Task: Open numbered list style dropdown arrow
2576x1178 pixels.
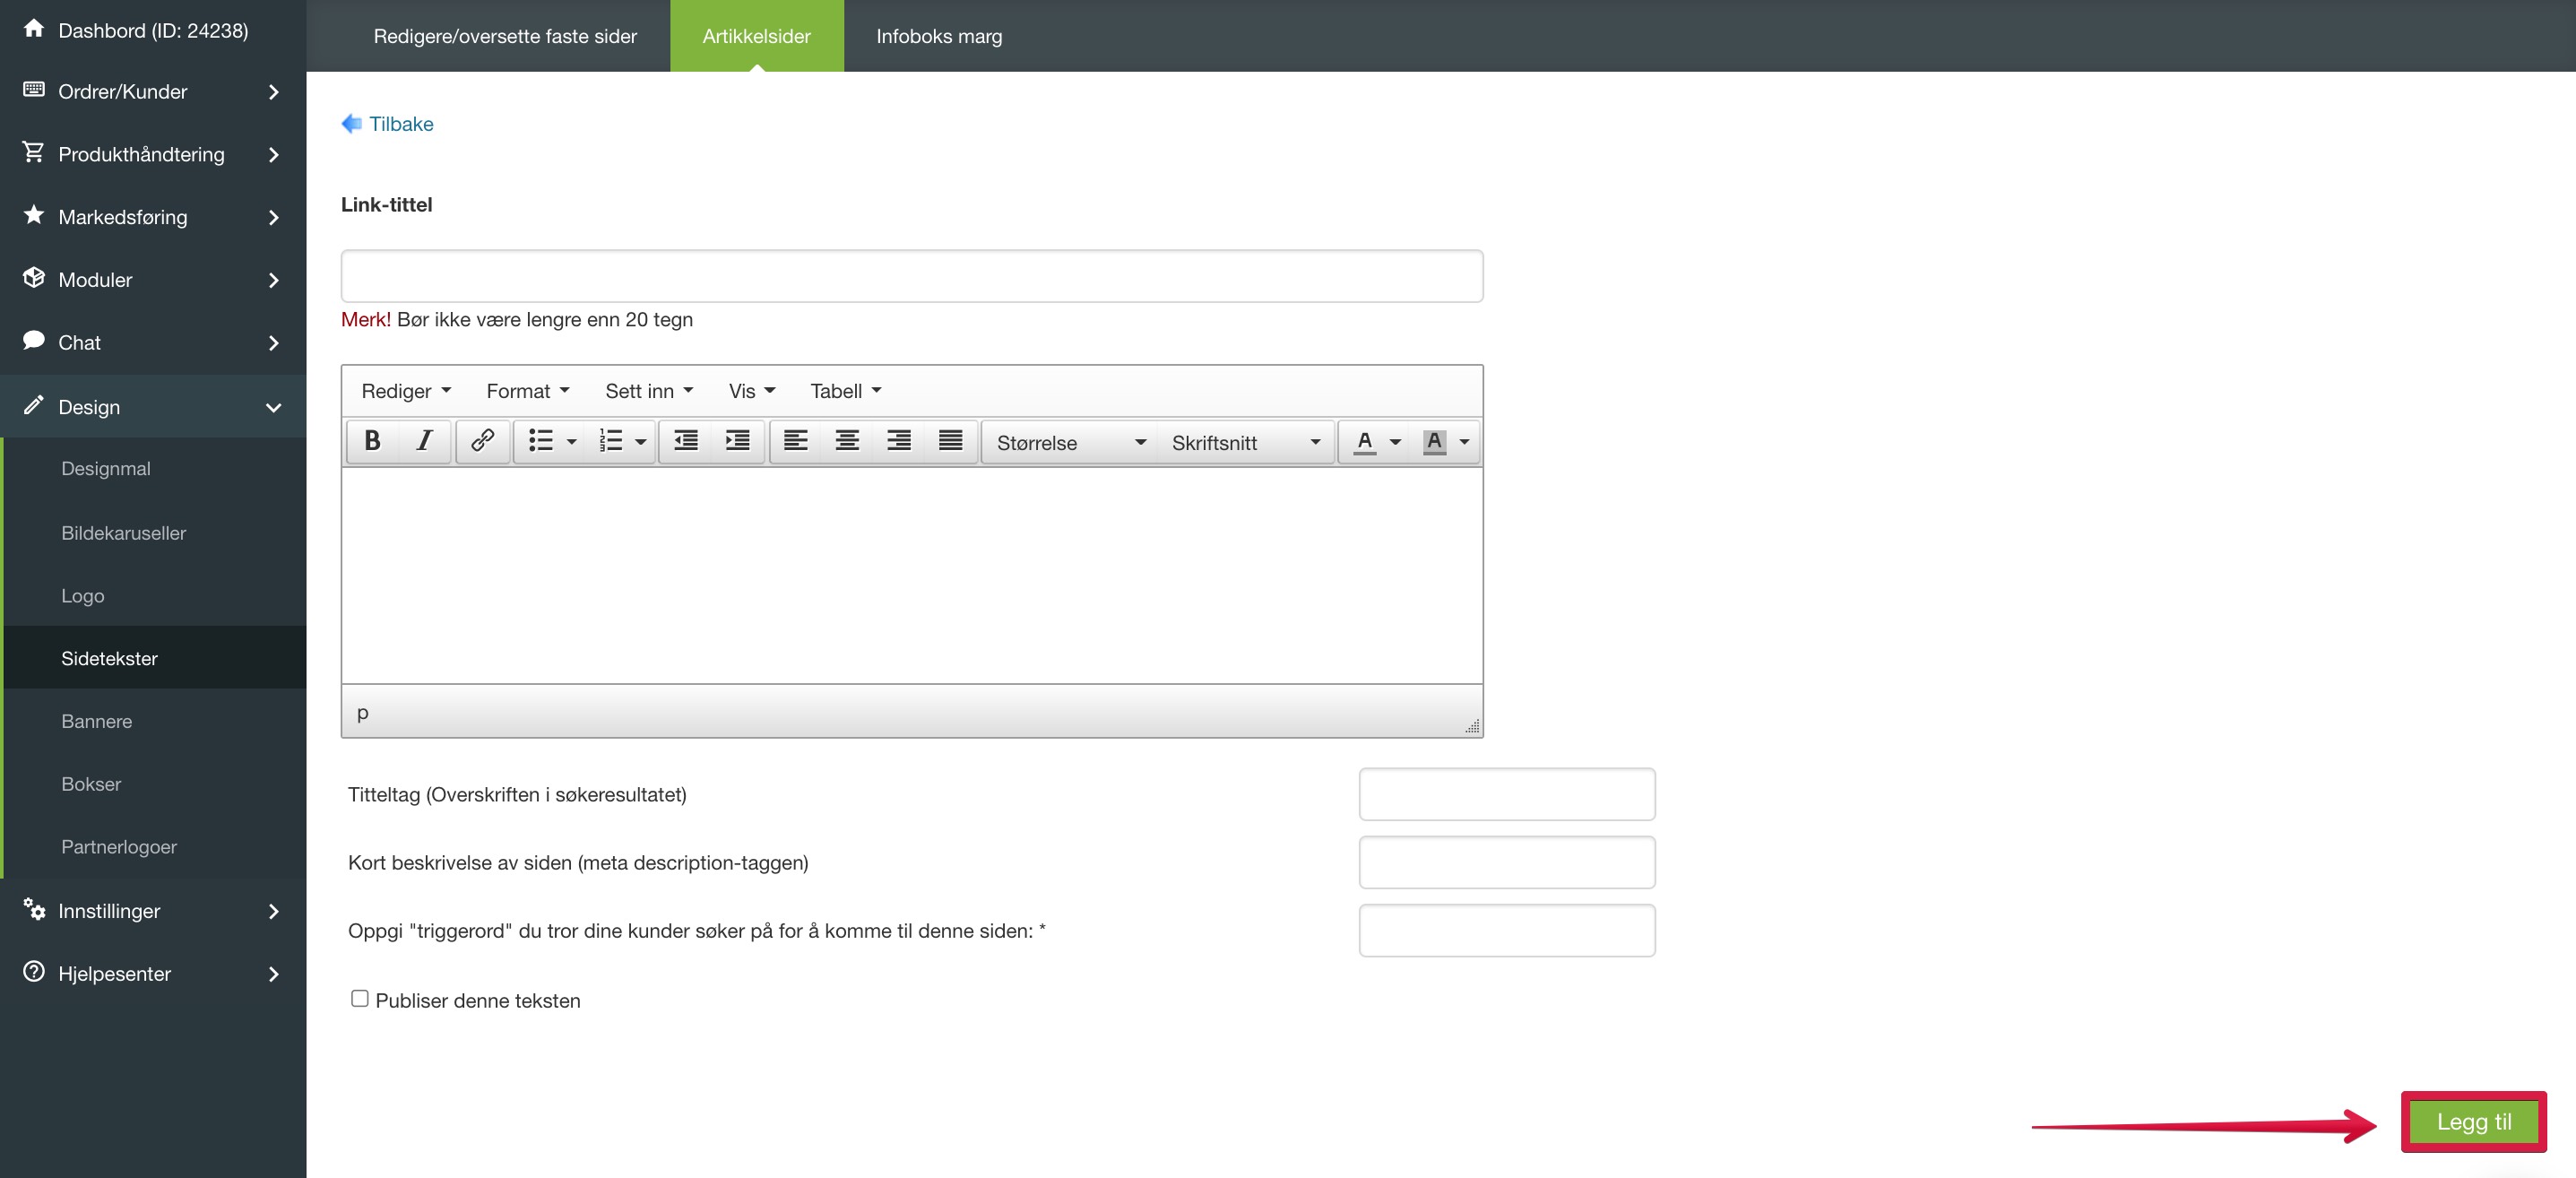Action: [x=641, y=442]
